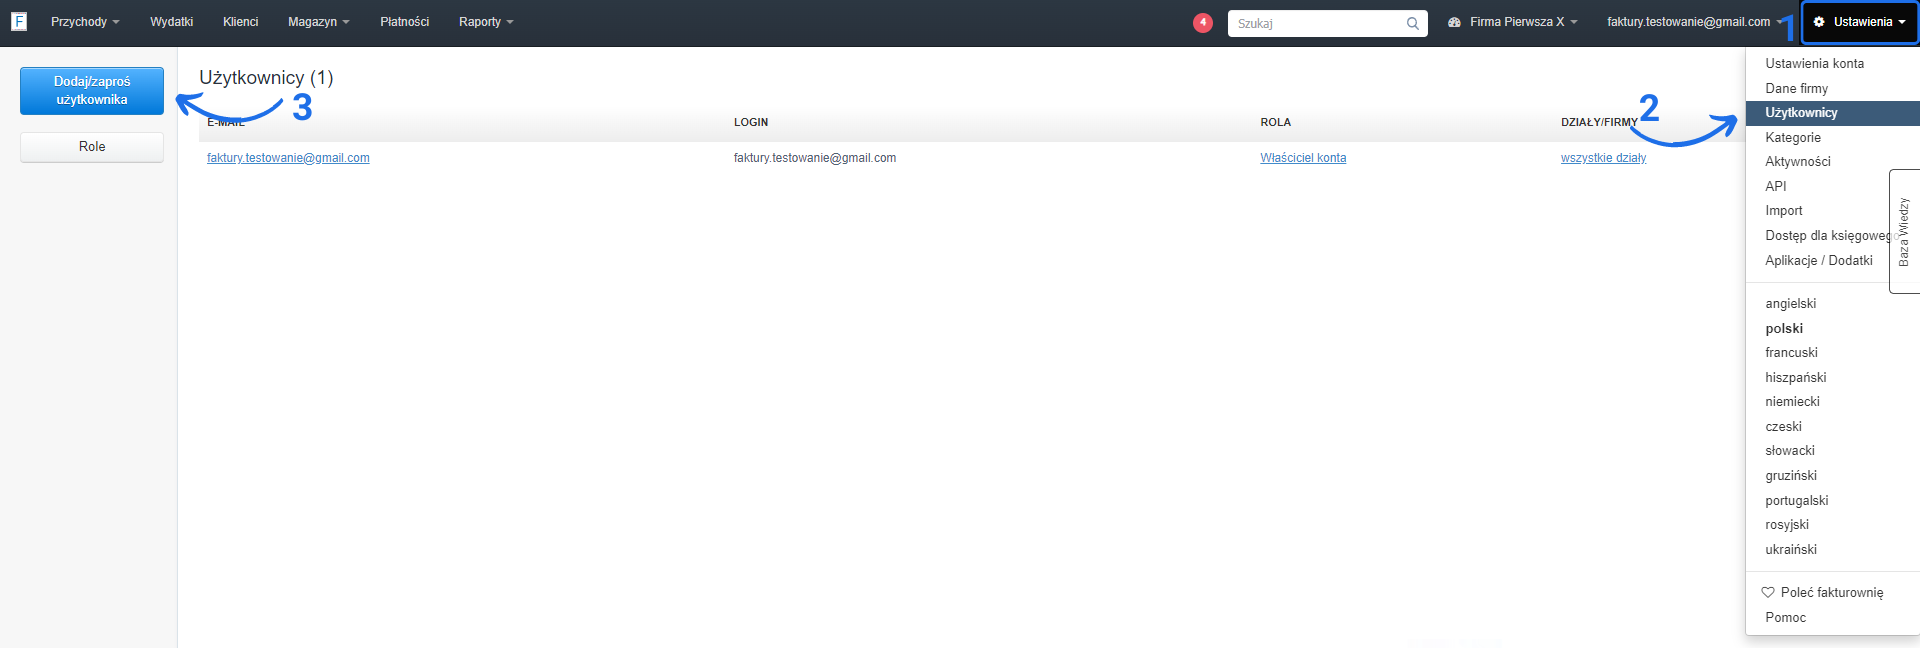Expand the Raporty dropdown menu
This screenshot has height=648, width=1920.
click(x=486, y=22)
